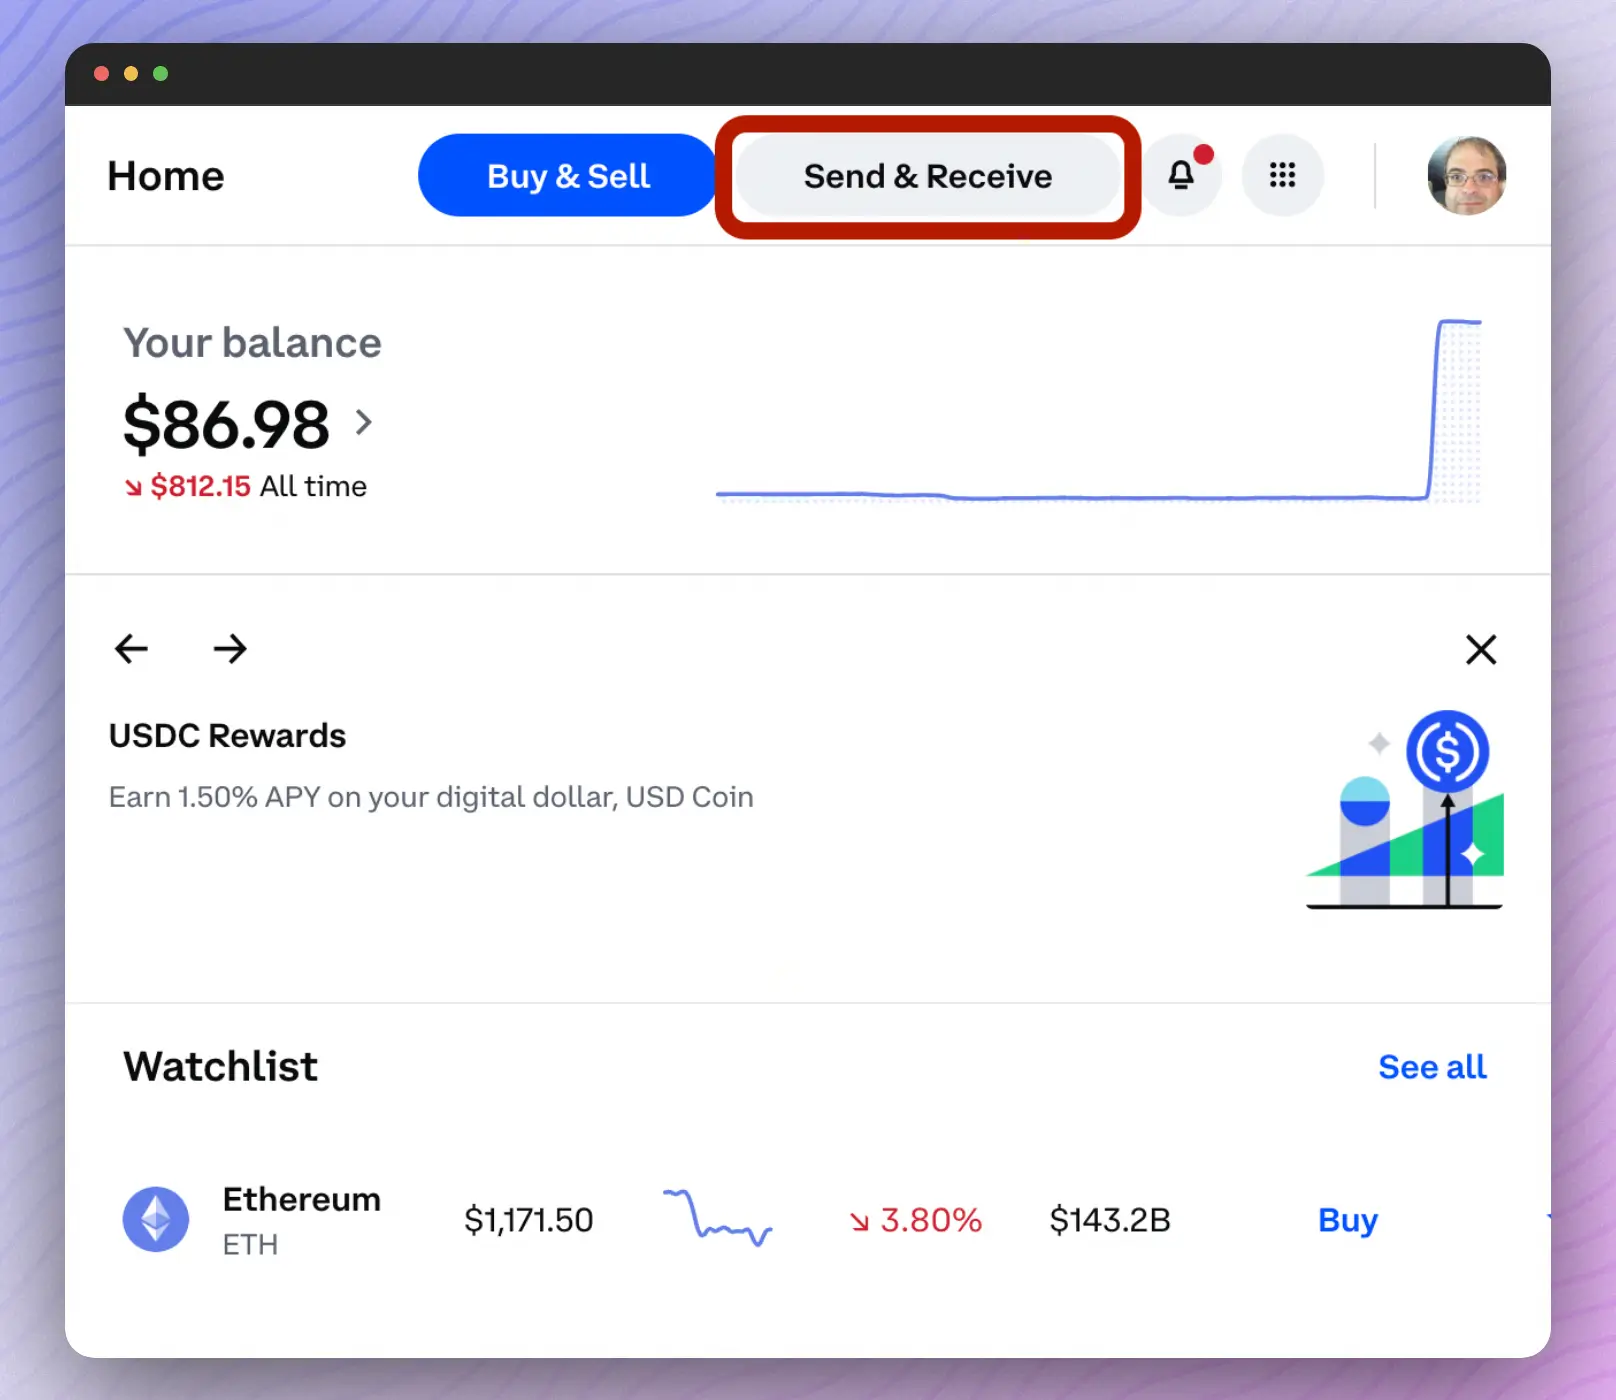Click the $143.2B market cap value
Image resolution: width=1616 pixels, height=1400 pixels.
[1110, 1220]
